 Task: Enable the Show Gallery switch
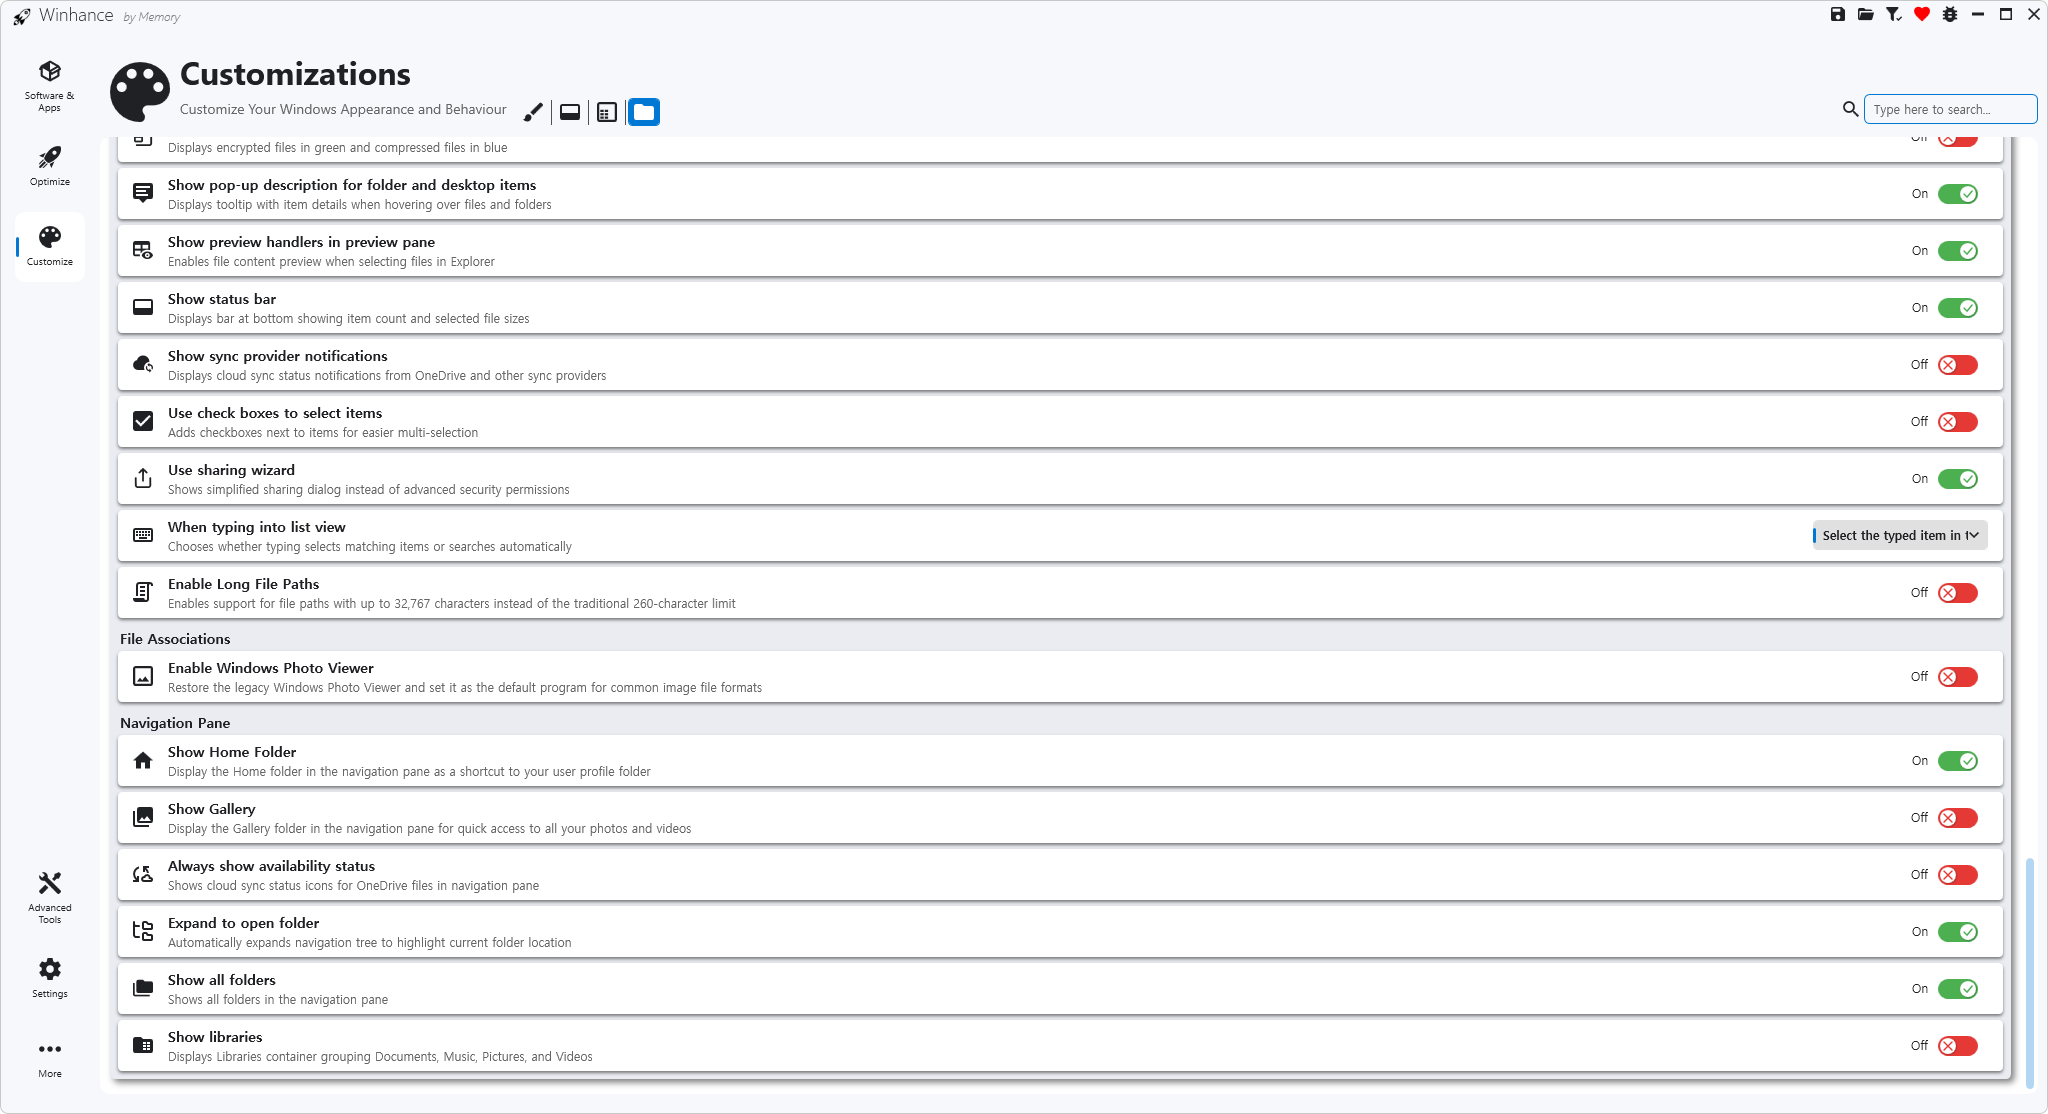click(x=1957, y=818)
